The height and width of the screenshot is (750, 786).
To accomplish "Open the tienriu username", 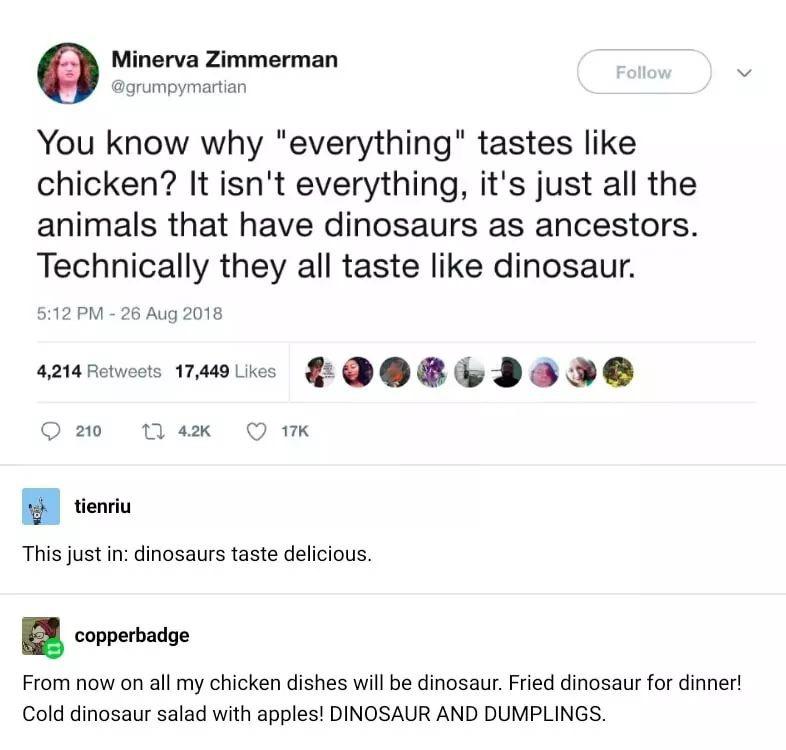I will point(103,506).
